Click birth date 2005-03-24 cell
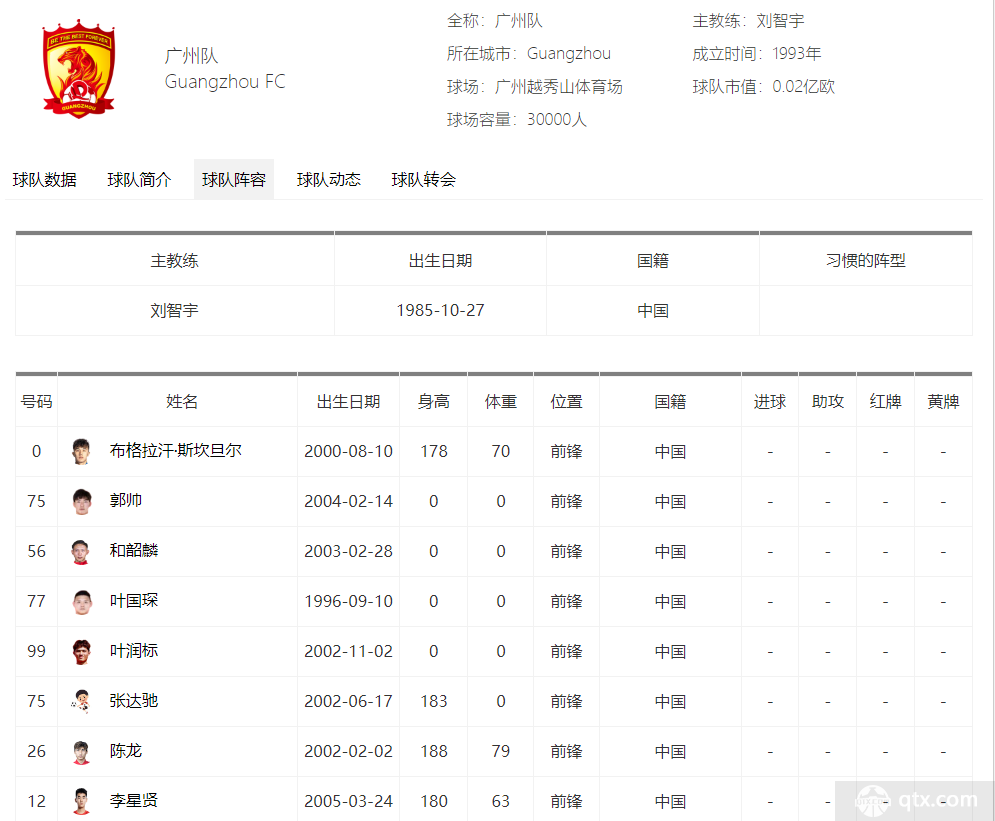The image size is (995, 821). (x=348, y=801)
